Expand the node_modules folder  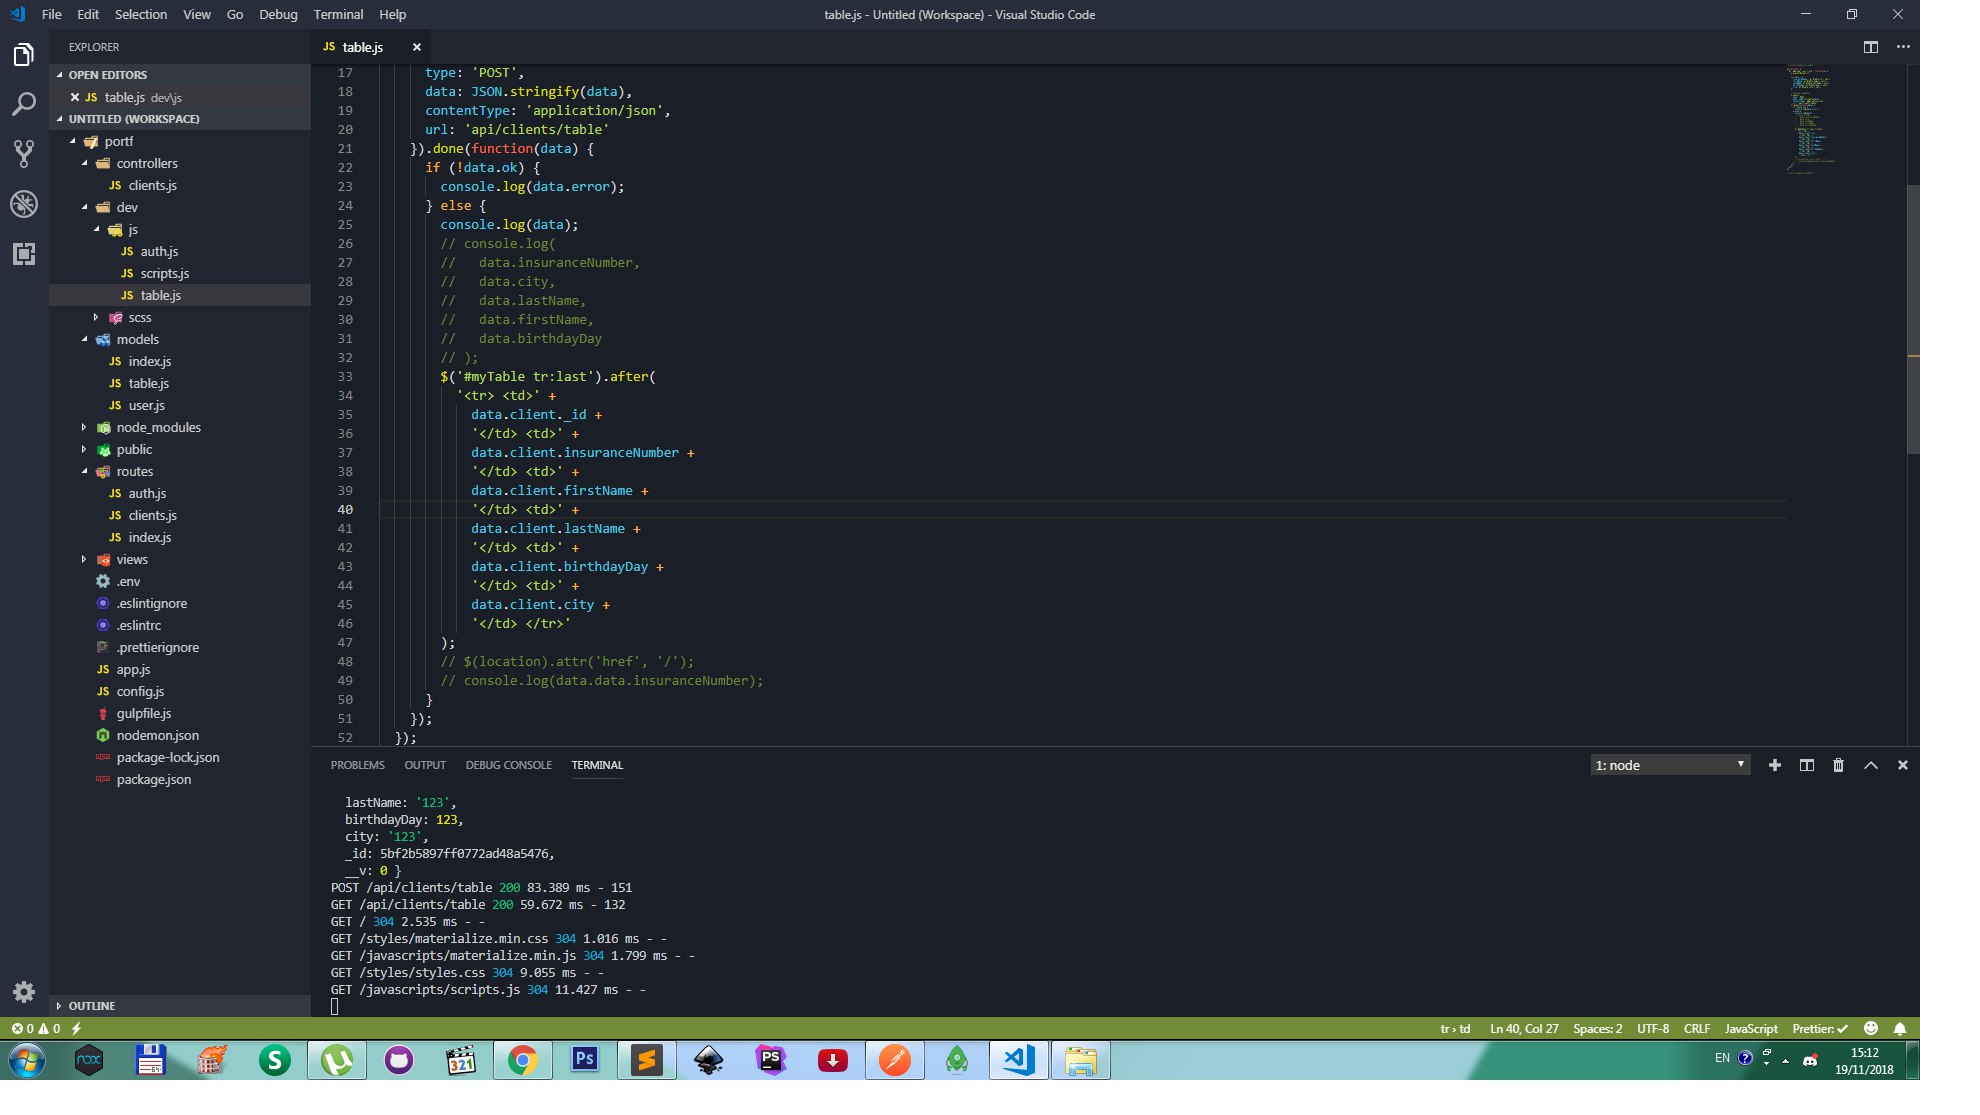(158, 427)
